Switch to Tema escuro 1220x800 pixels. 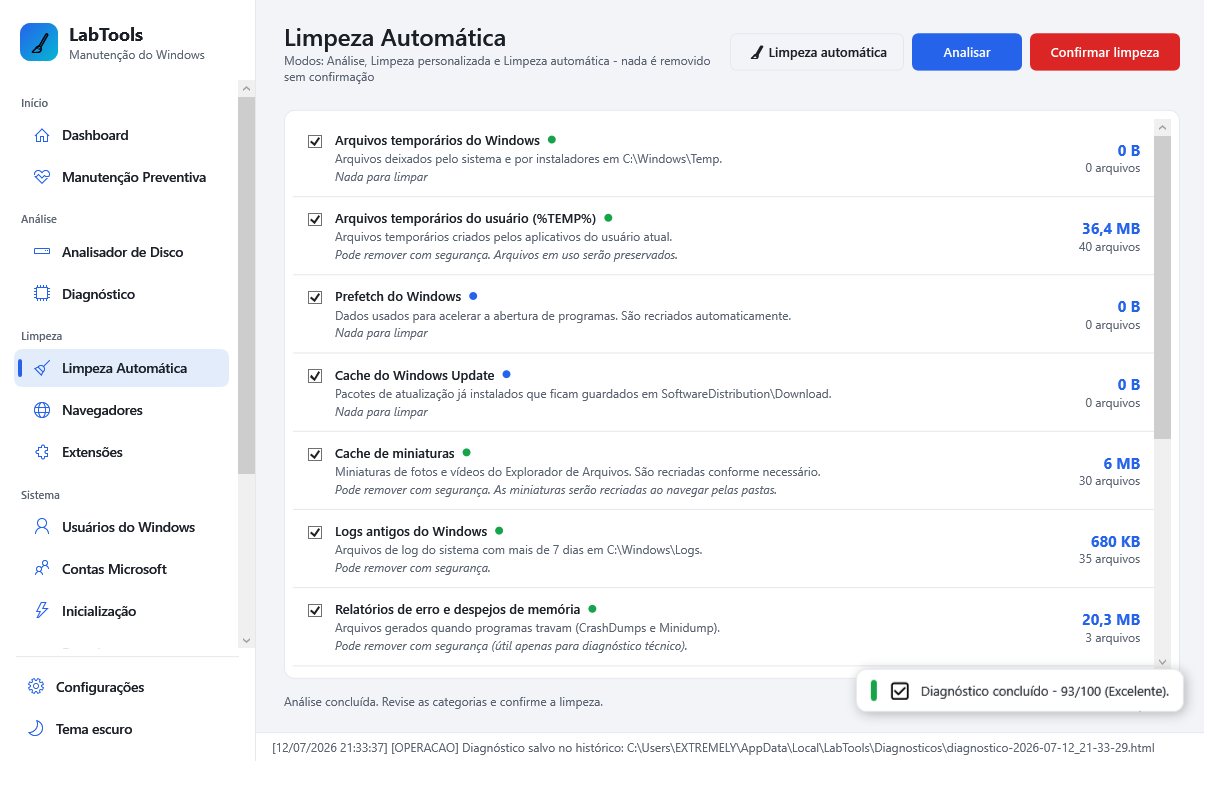(x=122, y=729)
